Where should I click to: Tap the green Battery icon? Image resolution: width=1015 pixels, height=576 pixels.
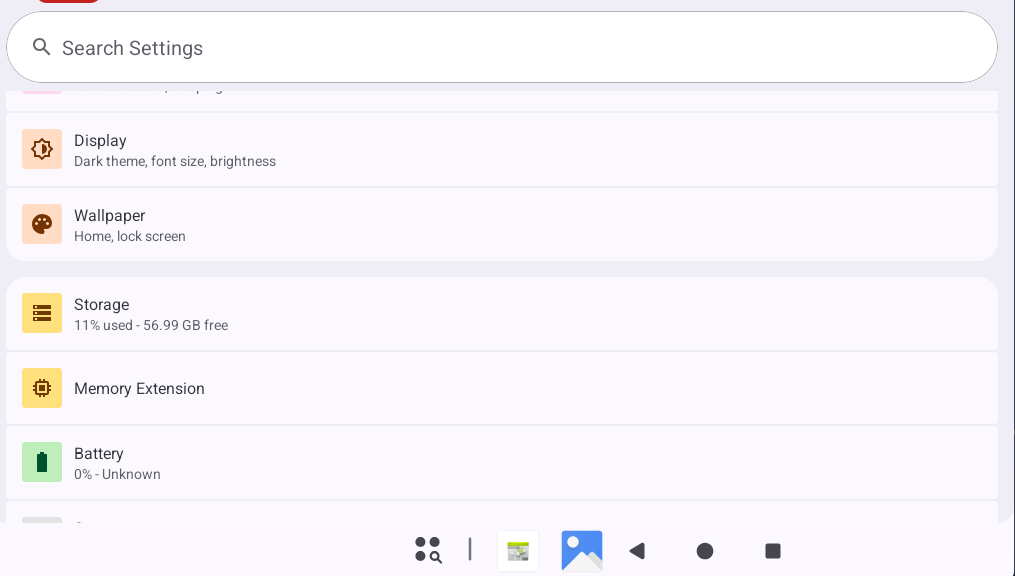pyautogui.click(x=42, y=462)
